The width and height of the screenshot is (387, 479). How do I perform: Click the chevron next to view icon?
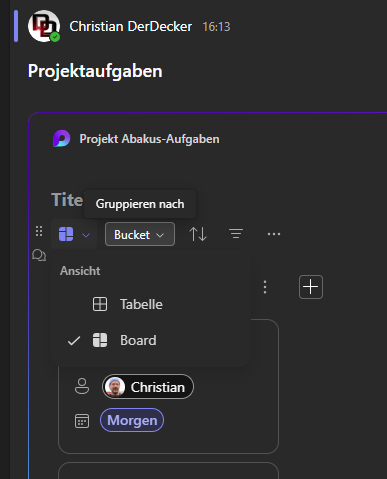[86, 235]
